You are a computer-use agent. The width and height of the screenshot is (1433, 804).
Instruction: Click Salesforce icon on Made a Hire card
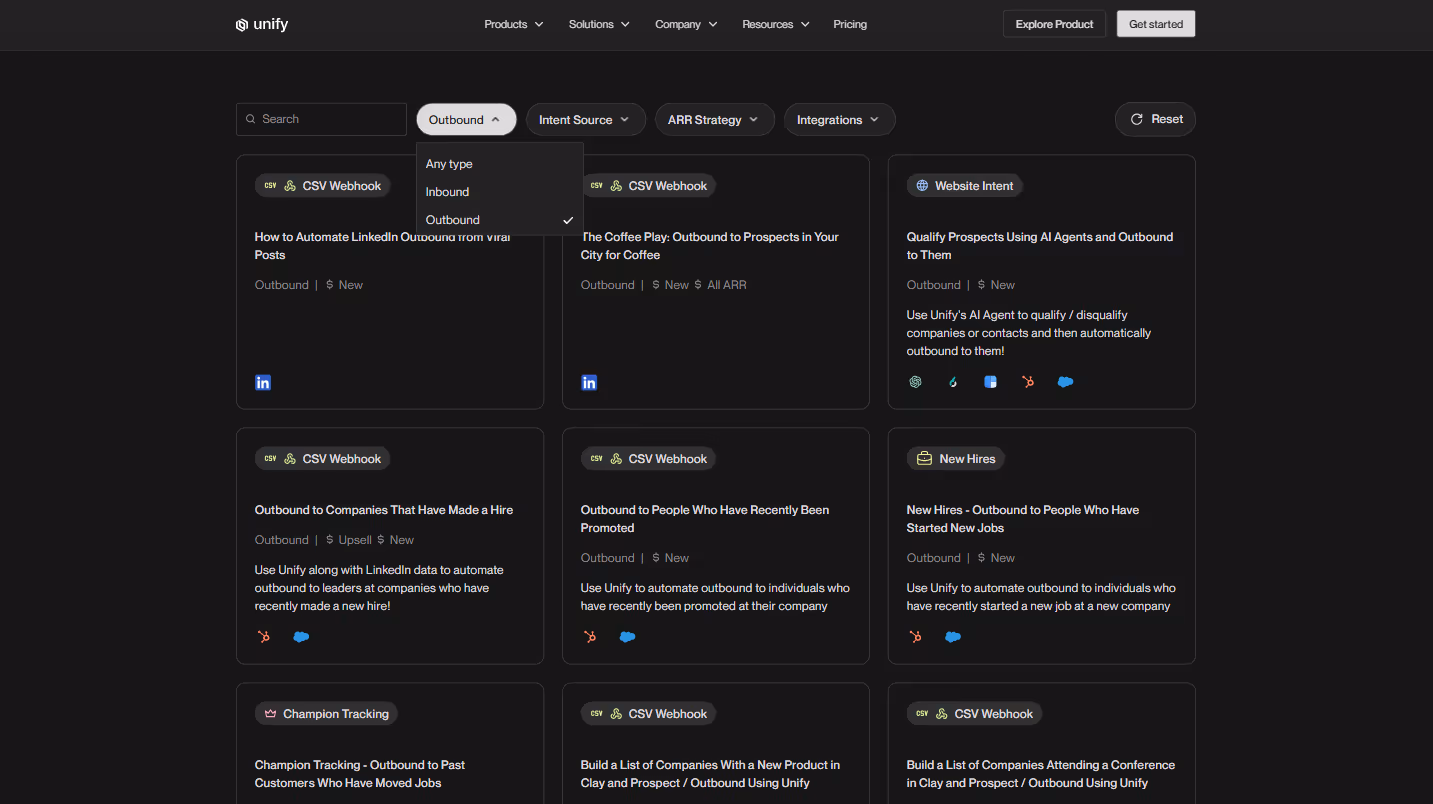point(301,636)
